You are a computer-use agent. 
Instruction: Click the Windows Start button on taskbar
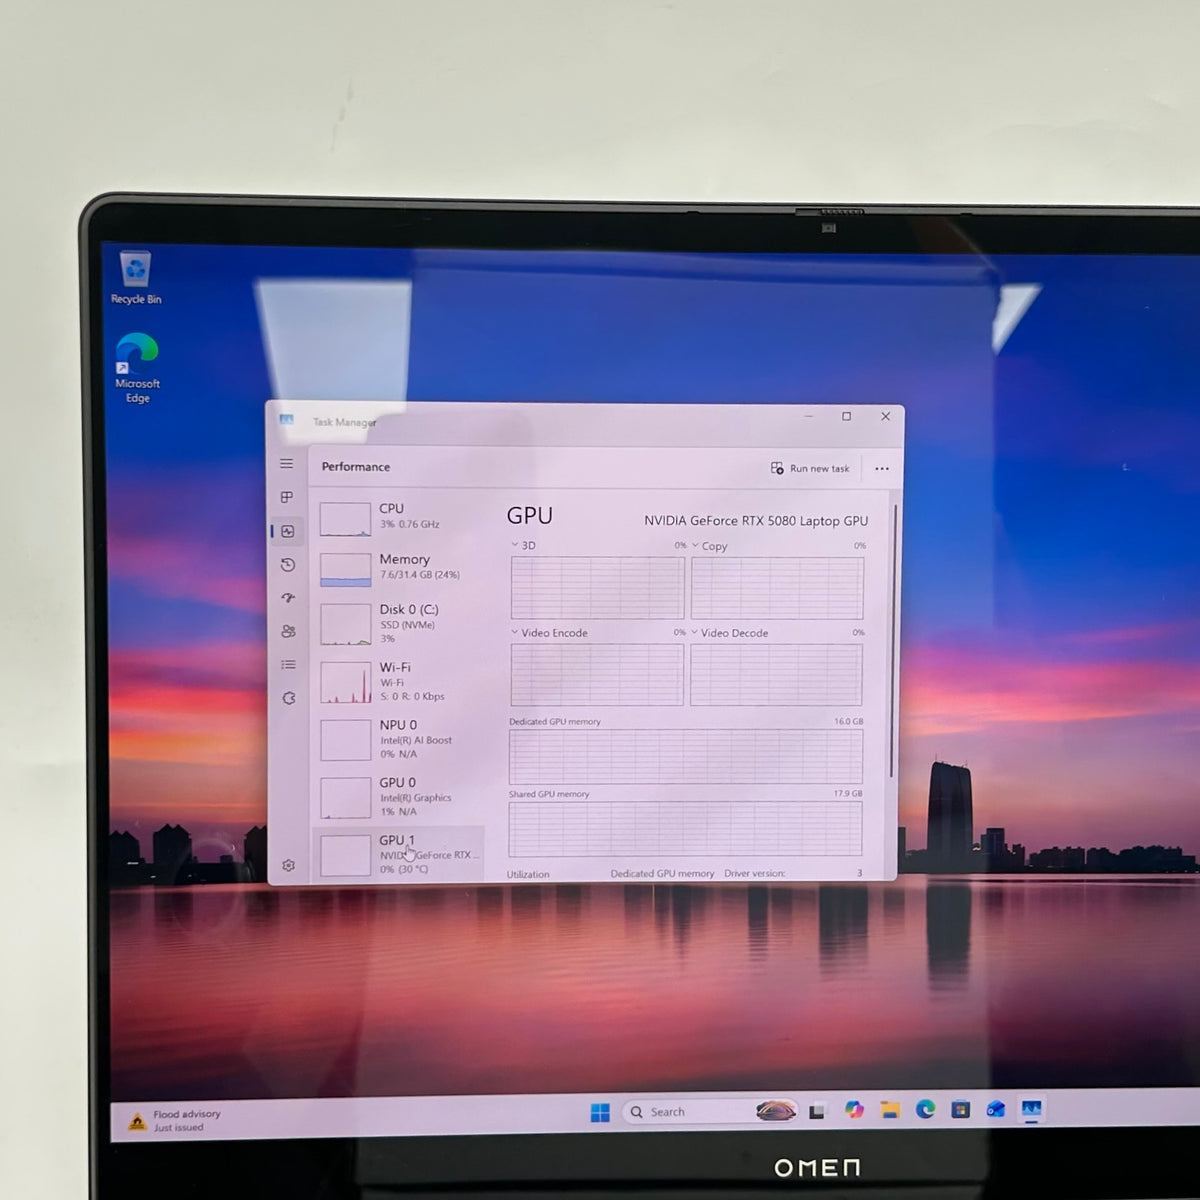point(600,1113)
